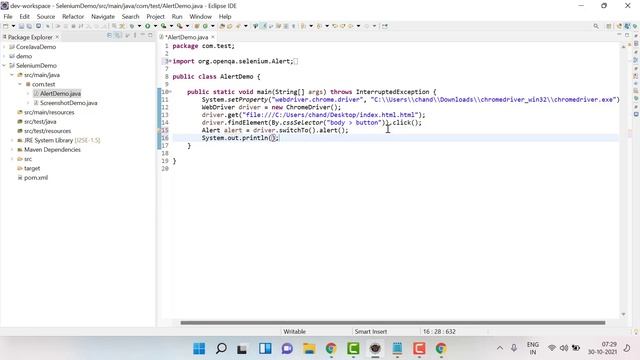Collapse the SeleniumDemo project
Image resolution: width=640 pixels, height=360 pixels.
pos(4,66)
